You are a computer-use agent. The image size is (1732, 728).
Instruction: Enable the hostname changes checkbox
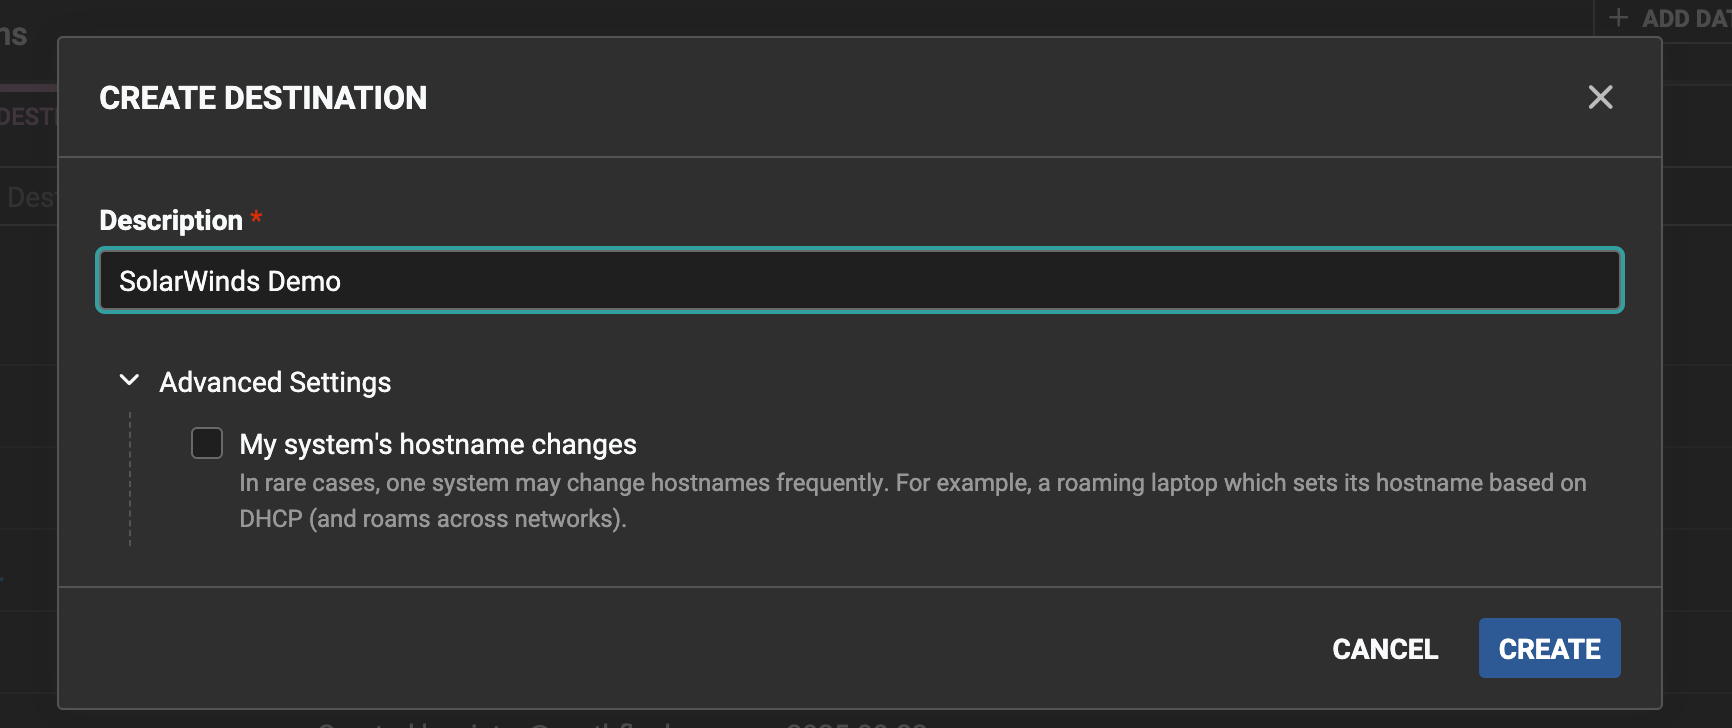click(207, 443)
